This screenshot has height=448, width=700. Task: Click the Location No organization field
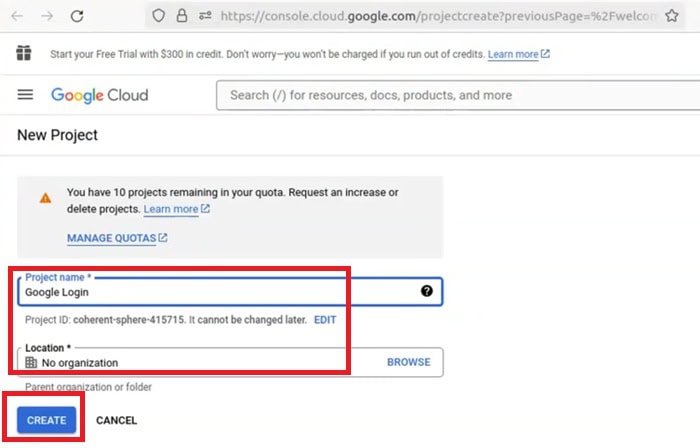[230, 362]
